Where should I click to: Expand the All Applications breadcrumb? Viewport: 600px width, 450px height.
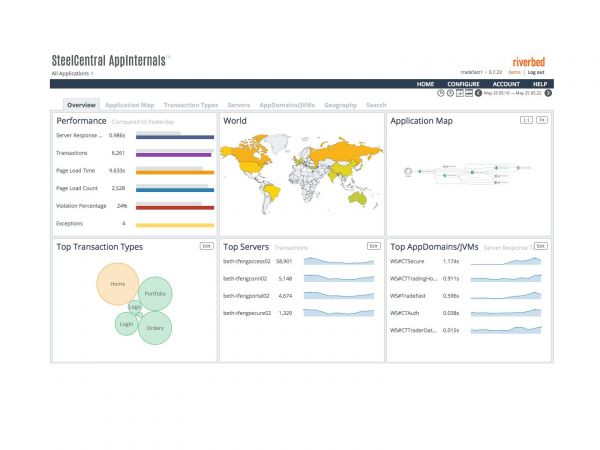coord(73,73)
